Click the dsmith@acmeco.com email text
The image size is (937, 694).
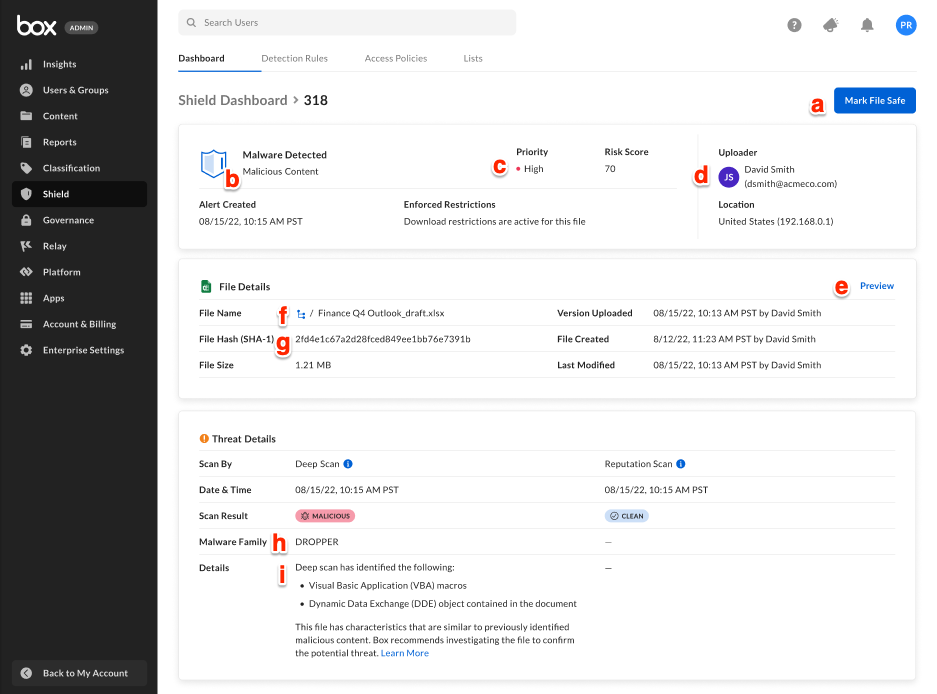pyautogui.click(x=791, y=184)
